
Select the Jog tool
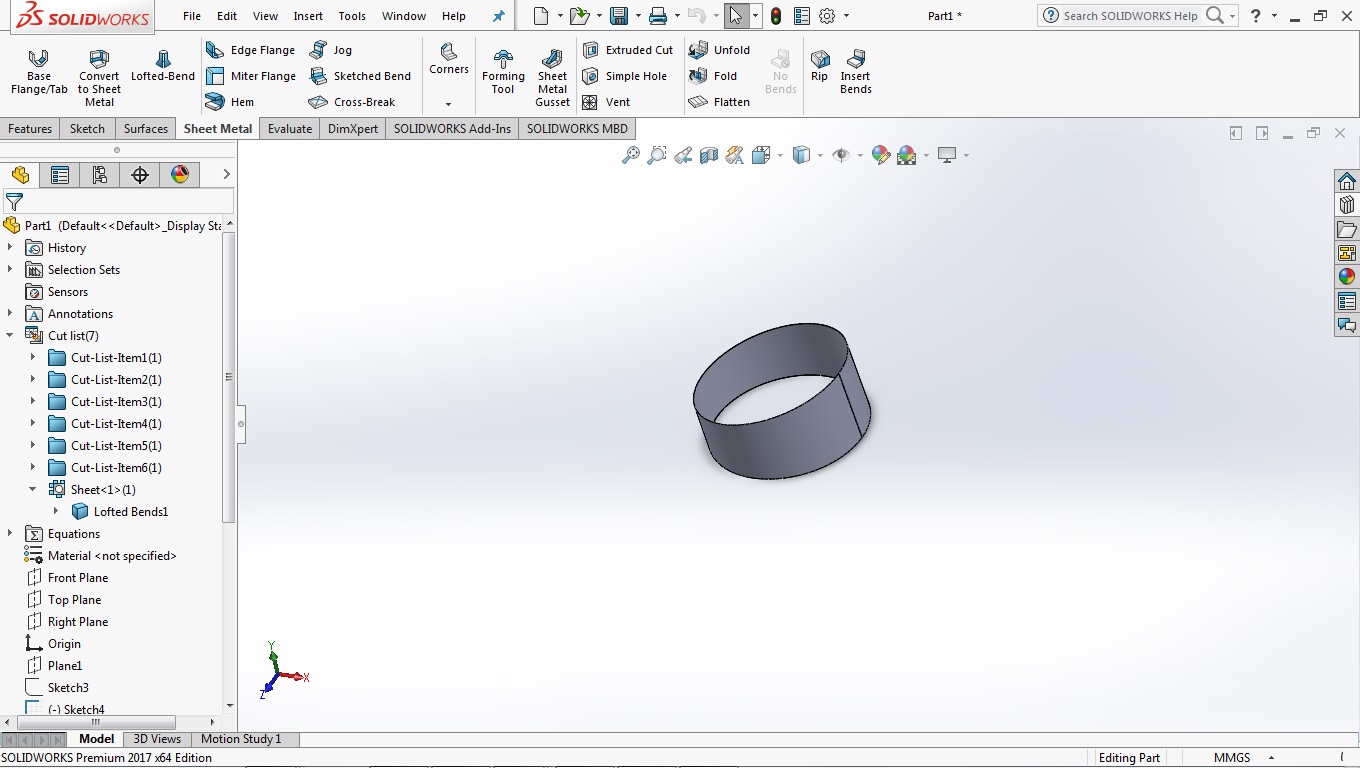pyautogui.click(x=331, y=50)
